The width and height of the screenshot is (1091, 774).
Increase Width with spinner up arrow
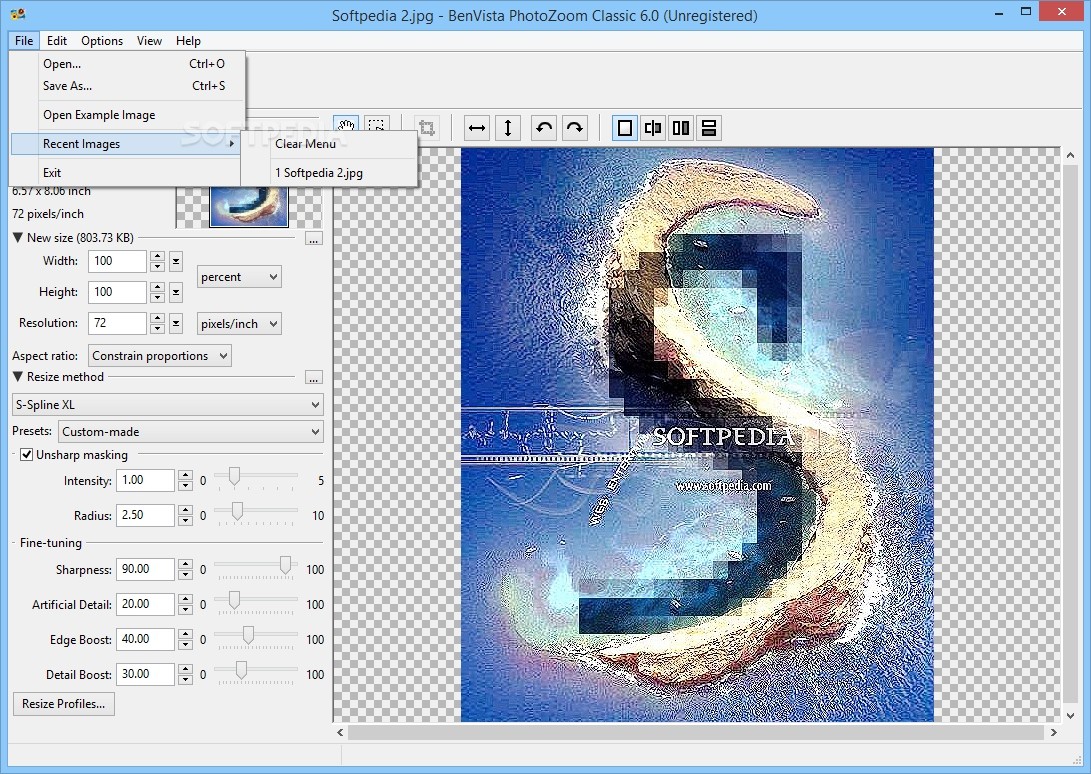click(x=157, y=256)
